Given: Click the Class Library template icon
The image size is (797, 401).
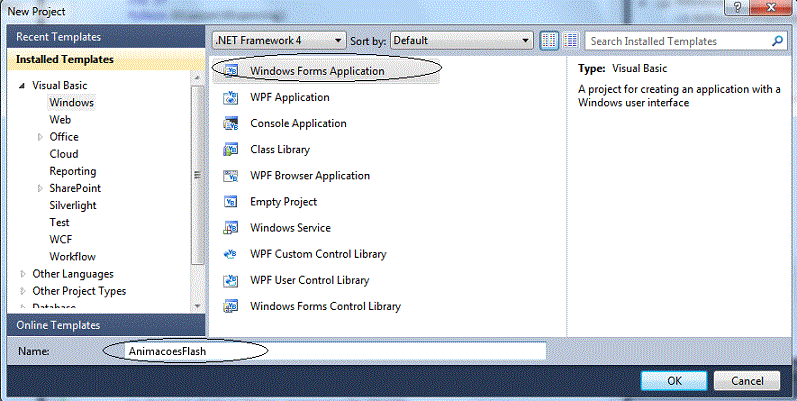Looking at the screenshot, I should [231, 149].
